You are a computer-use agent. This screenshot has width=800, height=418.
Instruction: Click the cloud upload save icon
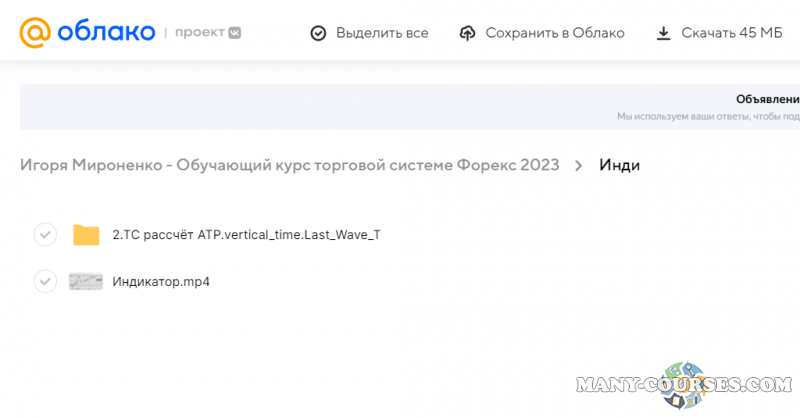(x=467, y=33)
